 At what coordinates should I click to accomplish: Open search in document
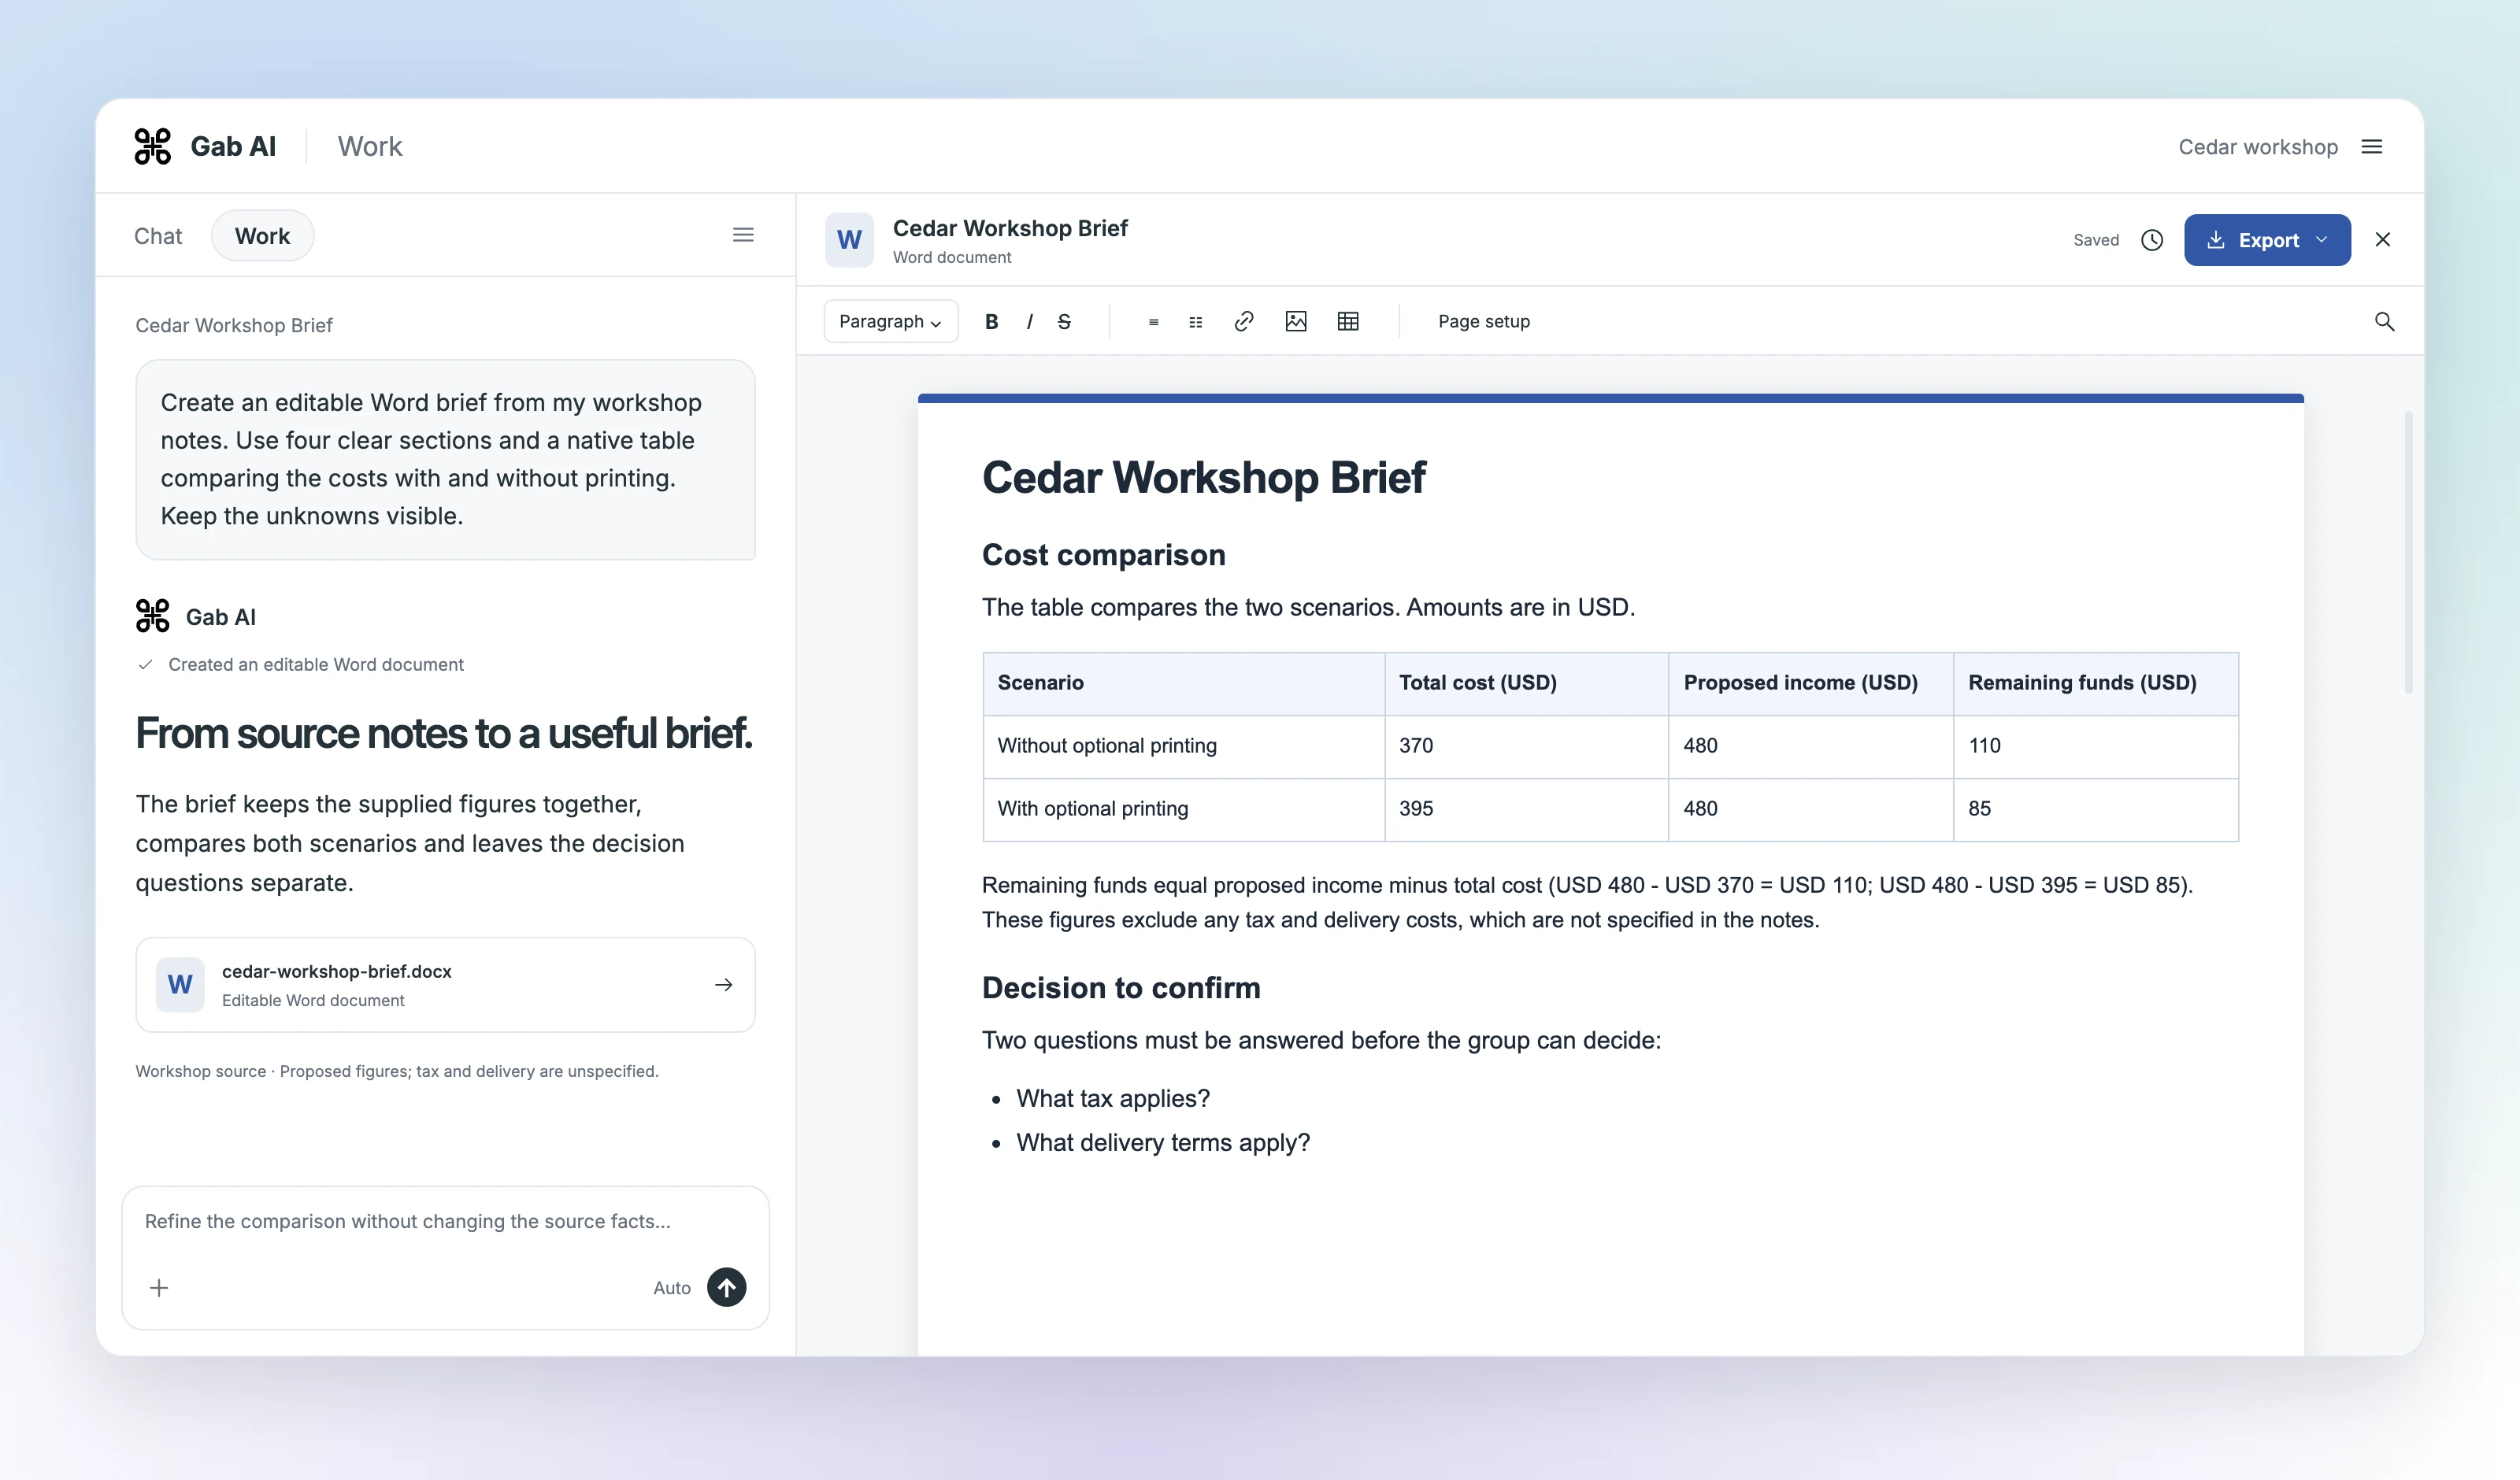pyautogui.click(x=2384, y=321)
